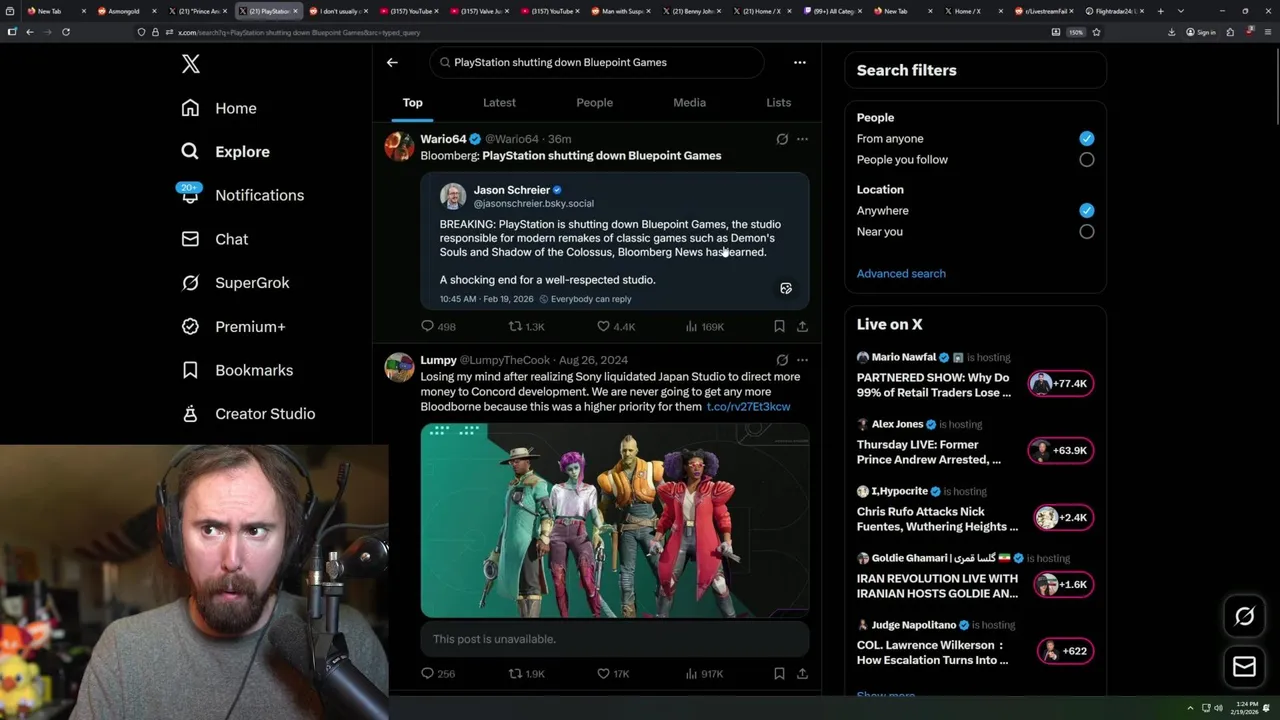Share the LumpyTheCook post

coord(802,674)
